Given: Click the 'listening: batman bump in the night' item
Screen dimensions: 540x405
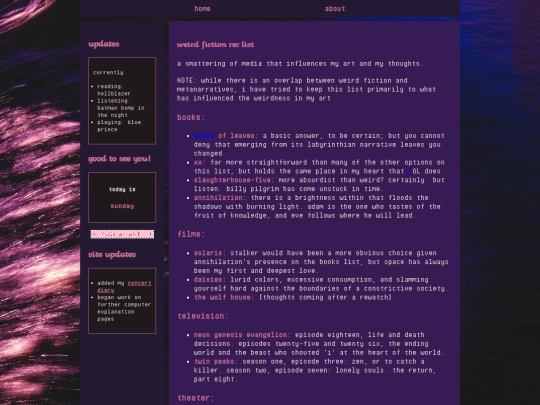Looking at the screenshot, I should 121,108.
